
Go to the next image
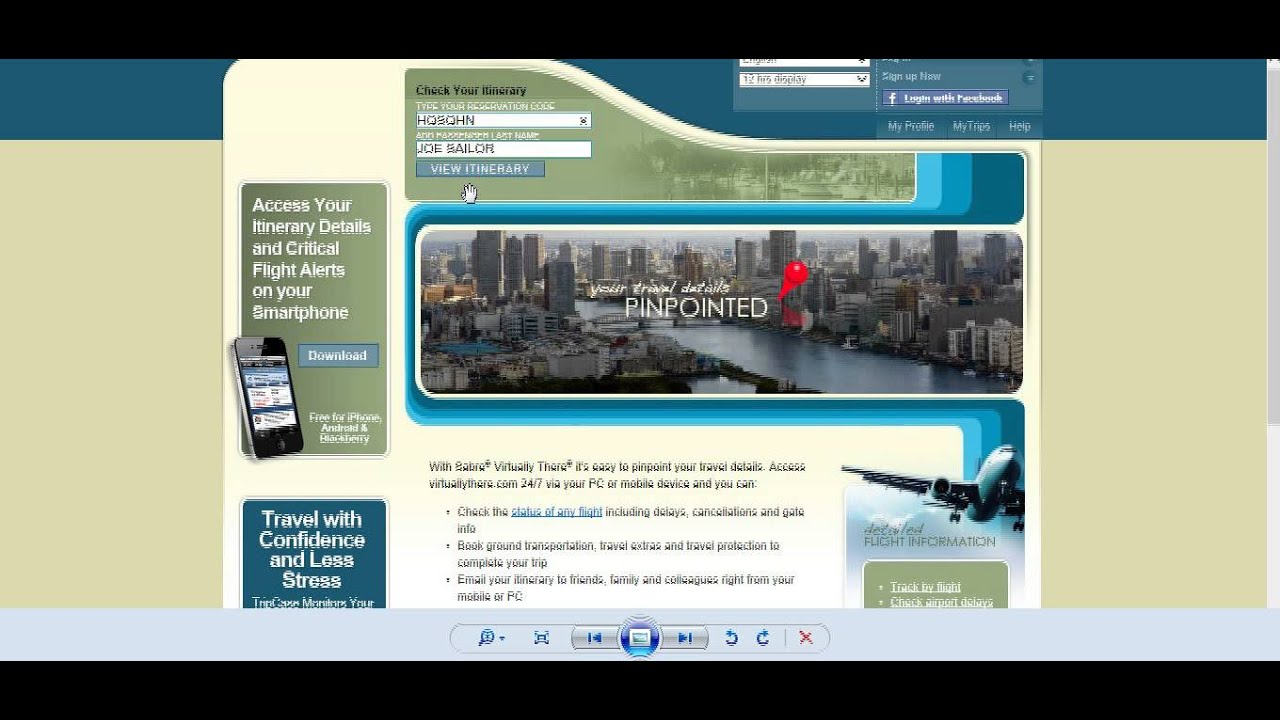pyautogui.click(x=686, y=638)
